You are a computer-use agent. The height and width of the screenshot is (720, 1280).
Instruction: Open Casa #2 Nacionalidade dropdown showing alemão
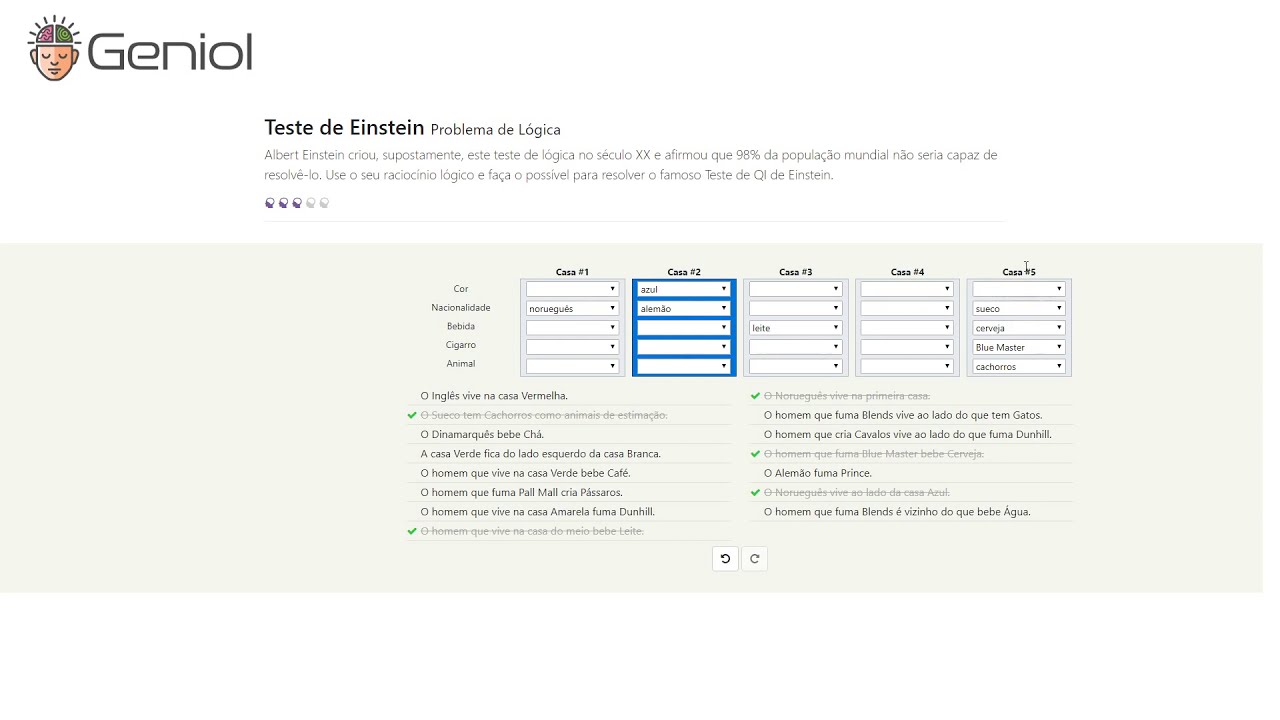(684, 308)
